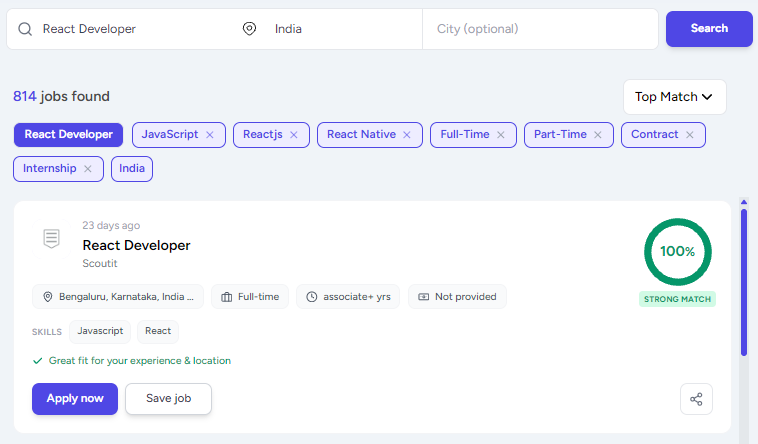Click the share icon on the job card
Viewport: 758px width, 444px height.
(x=696, y=399)
